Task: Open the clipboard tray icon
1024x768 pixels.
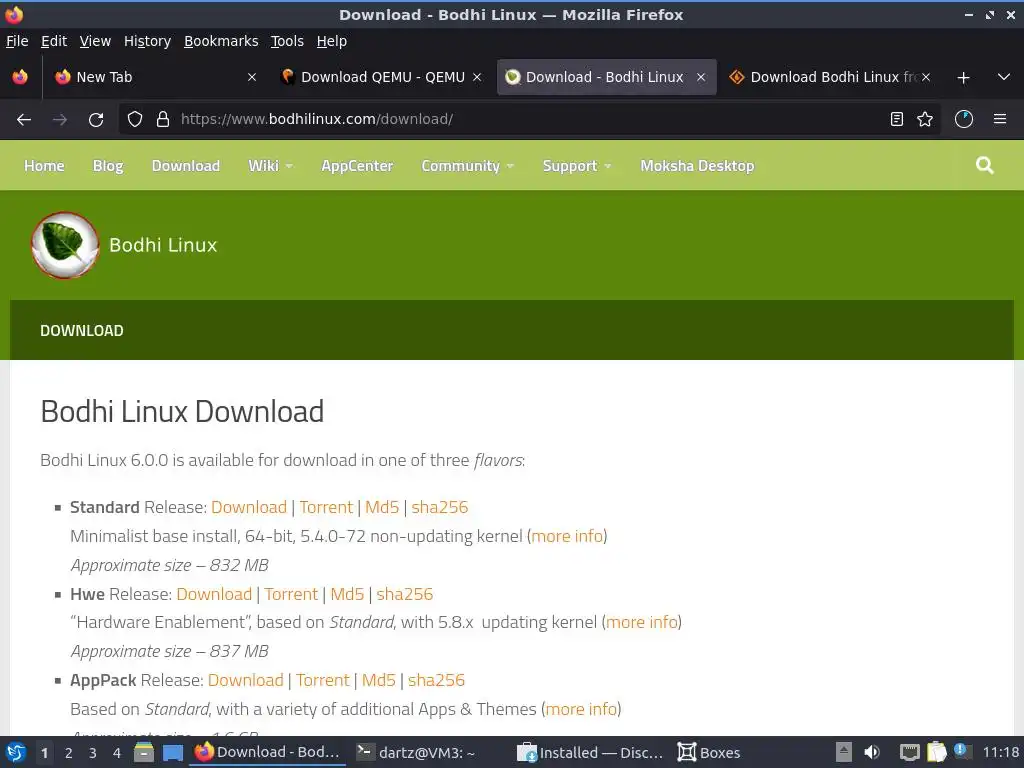Action: (936, 752)
